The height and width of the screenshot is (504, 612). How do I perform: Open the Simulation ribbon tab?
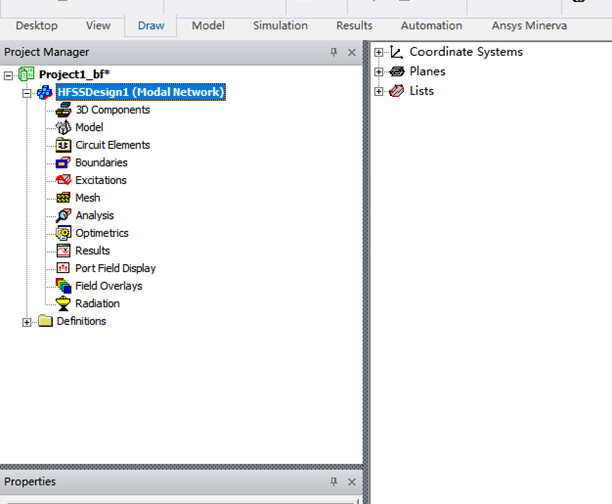pyautogui.click(x=280, y=26)
